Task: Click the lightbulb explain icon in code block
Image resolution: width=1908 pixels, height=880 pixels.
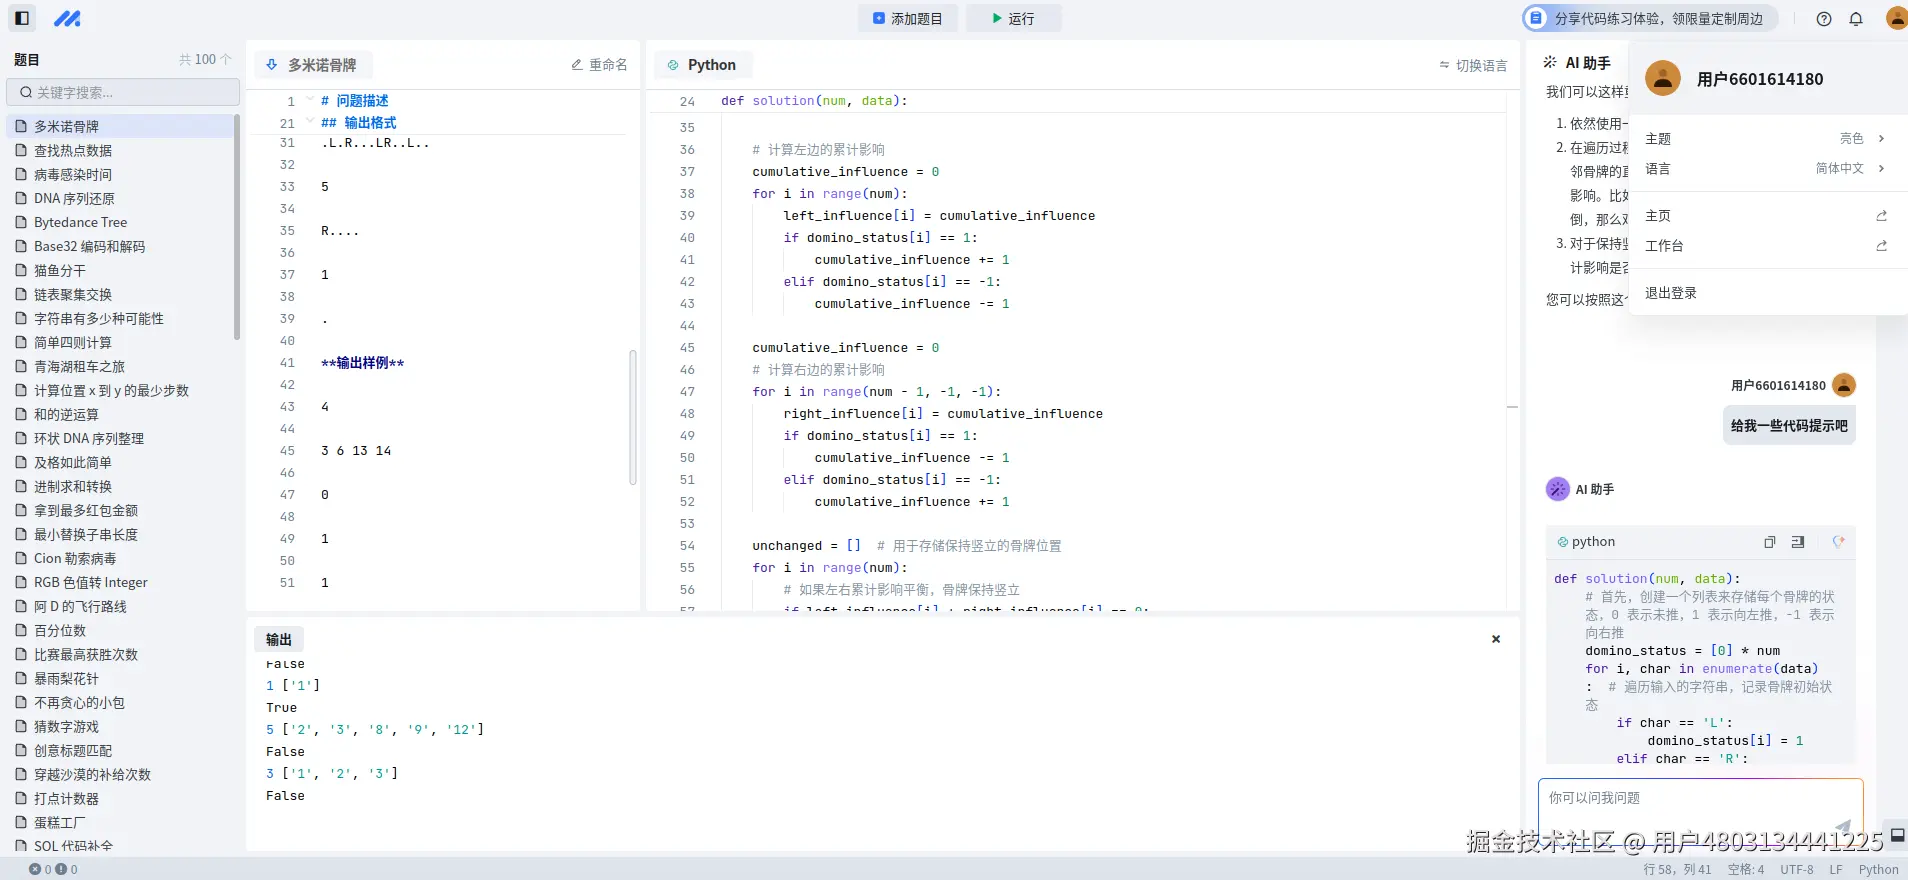Action: tap(1838, 542)
